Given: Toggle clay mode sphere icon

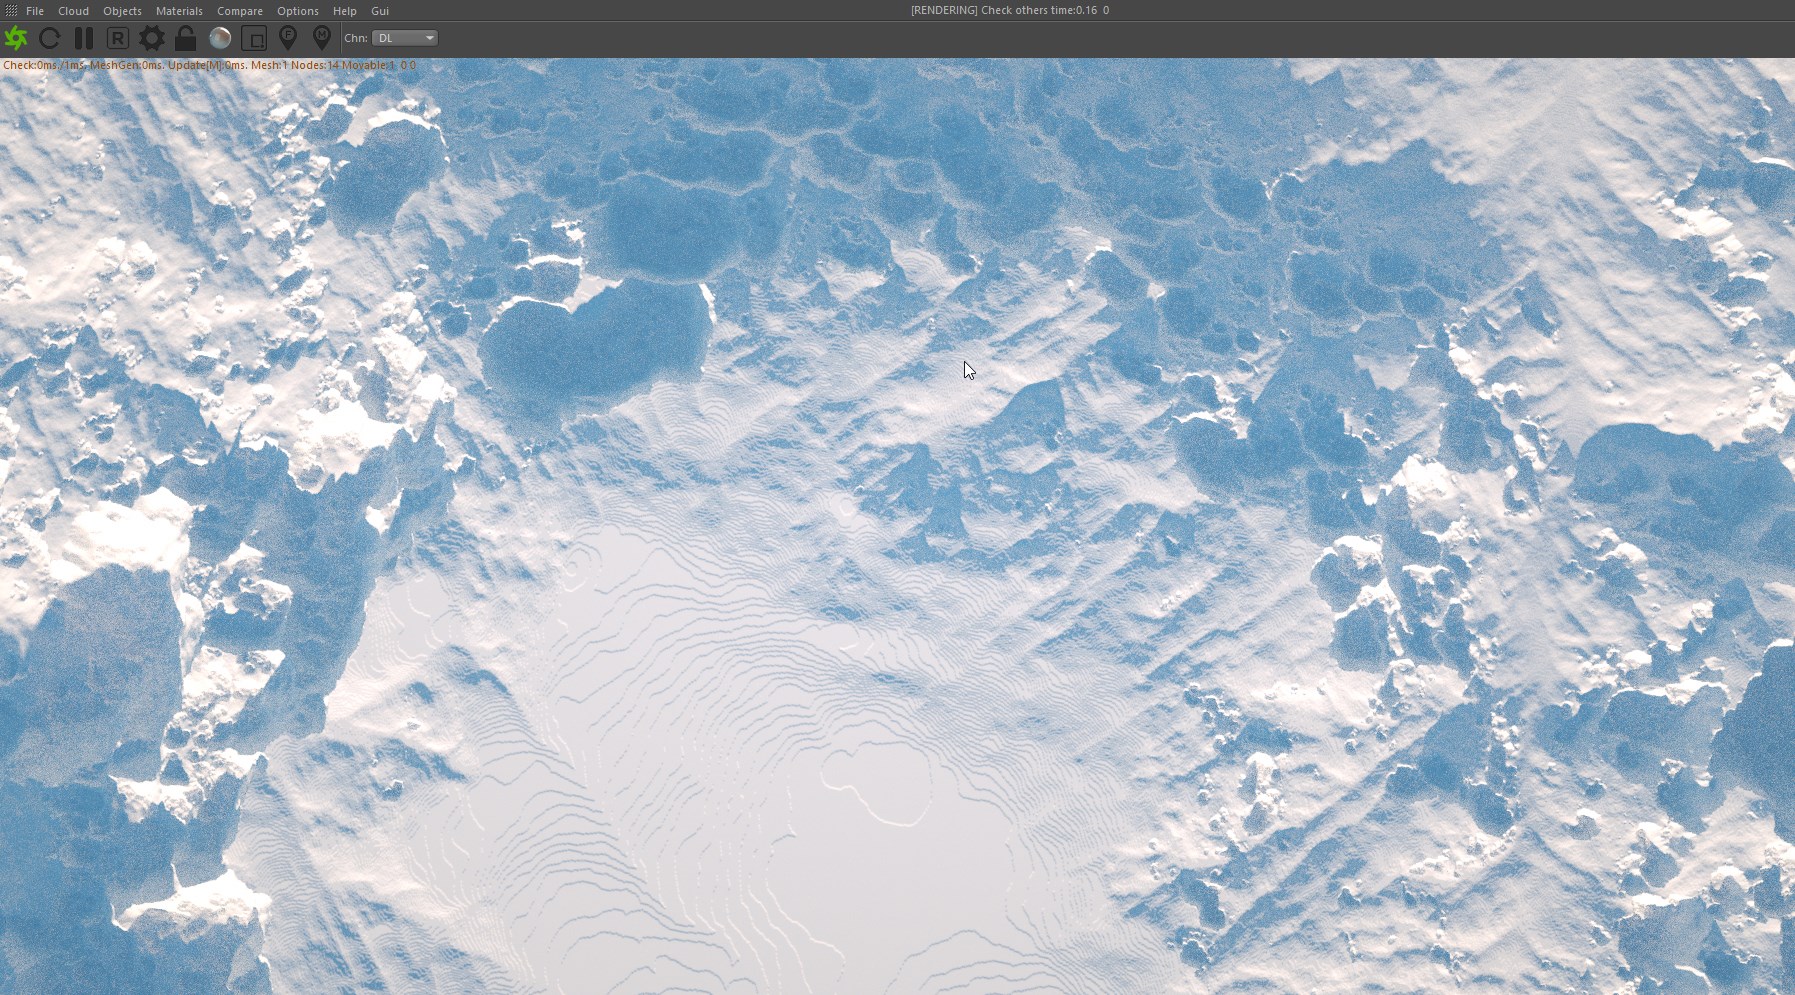Looking at the screenshot, I should pyautogui.click(x=220, y=38).
